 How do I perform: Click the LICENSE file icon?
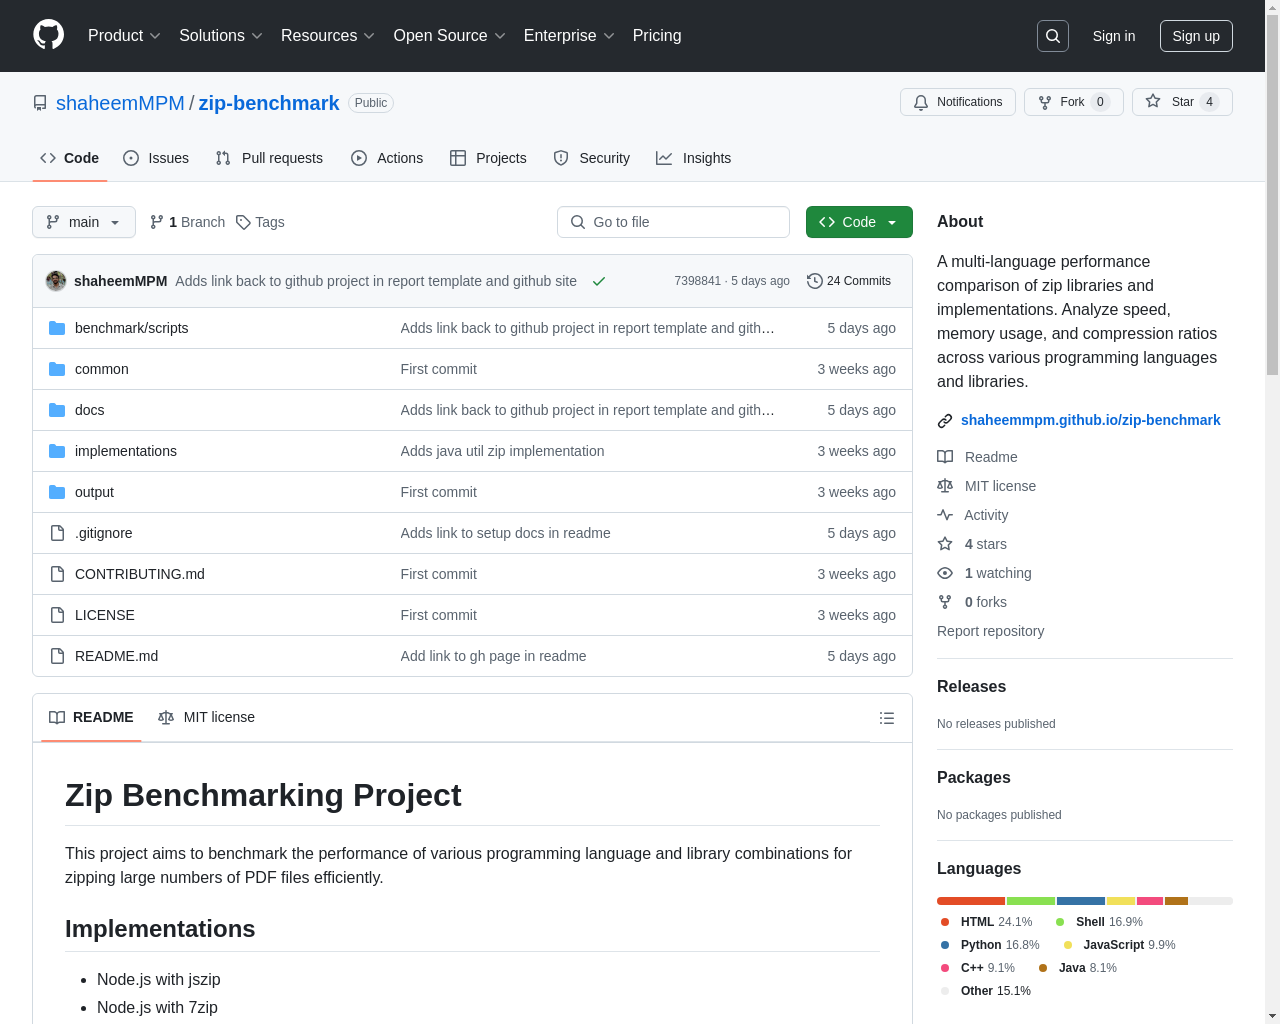click(57, 615)
